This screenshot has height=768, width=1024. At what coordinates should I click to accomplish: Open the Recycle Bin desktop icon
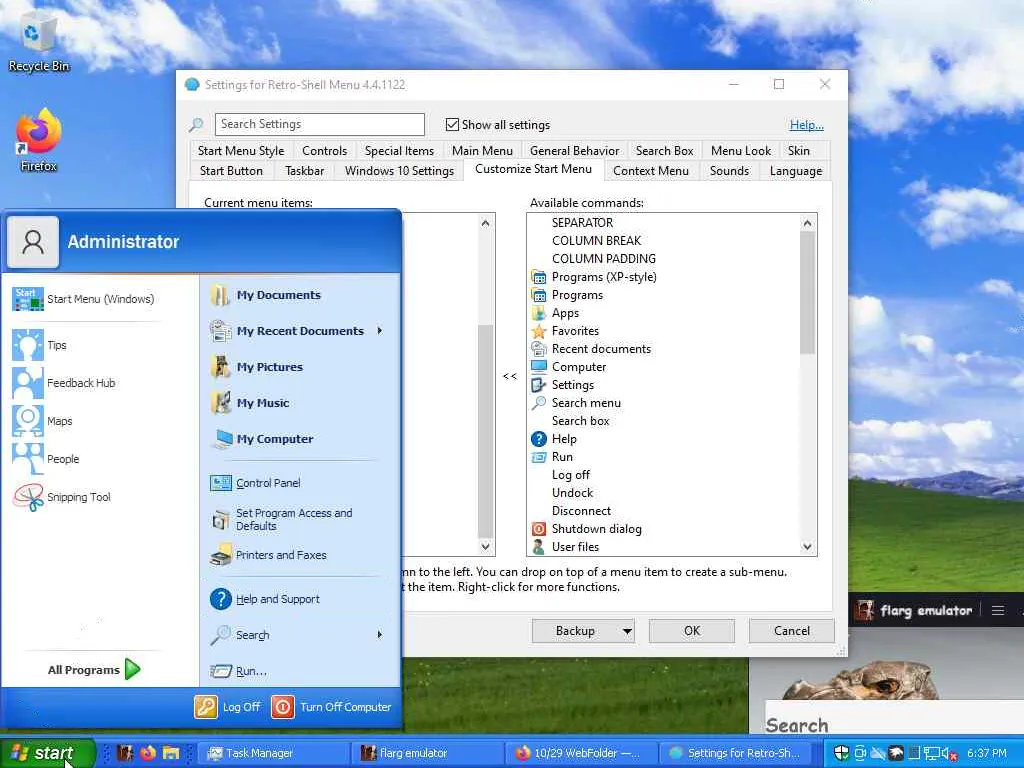tap(39, 42)
